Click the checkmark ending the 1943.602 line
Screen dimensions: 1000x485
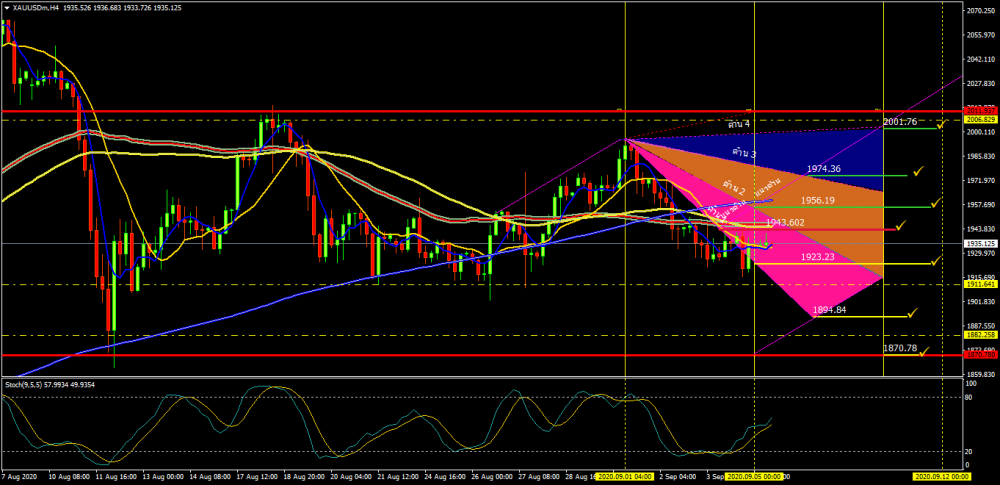(901, 225)
